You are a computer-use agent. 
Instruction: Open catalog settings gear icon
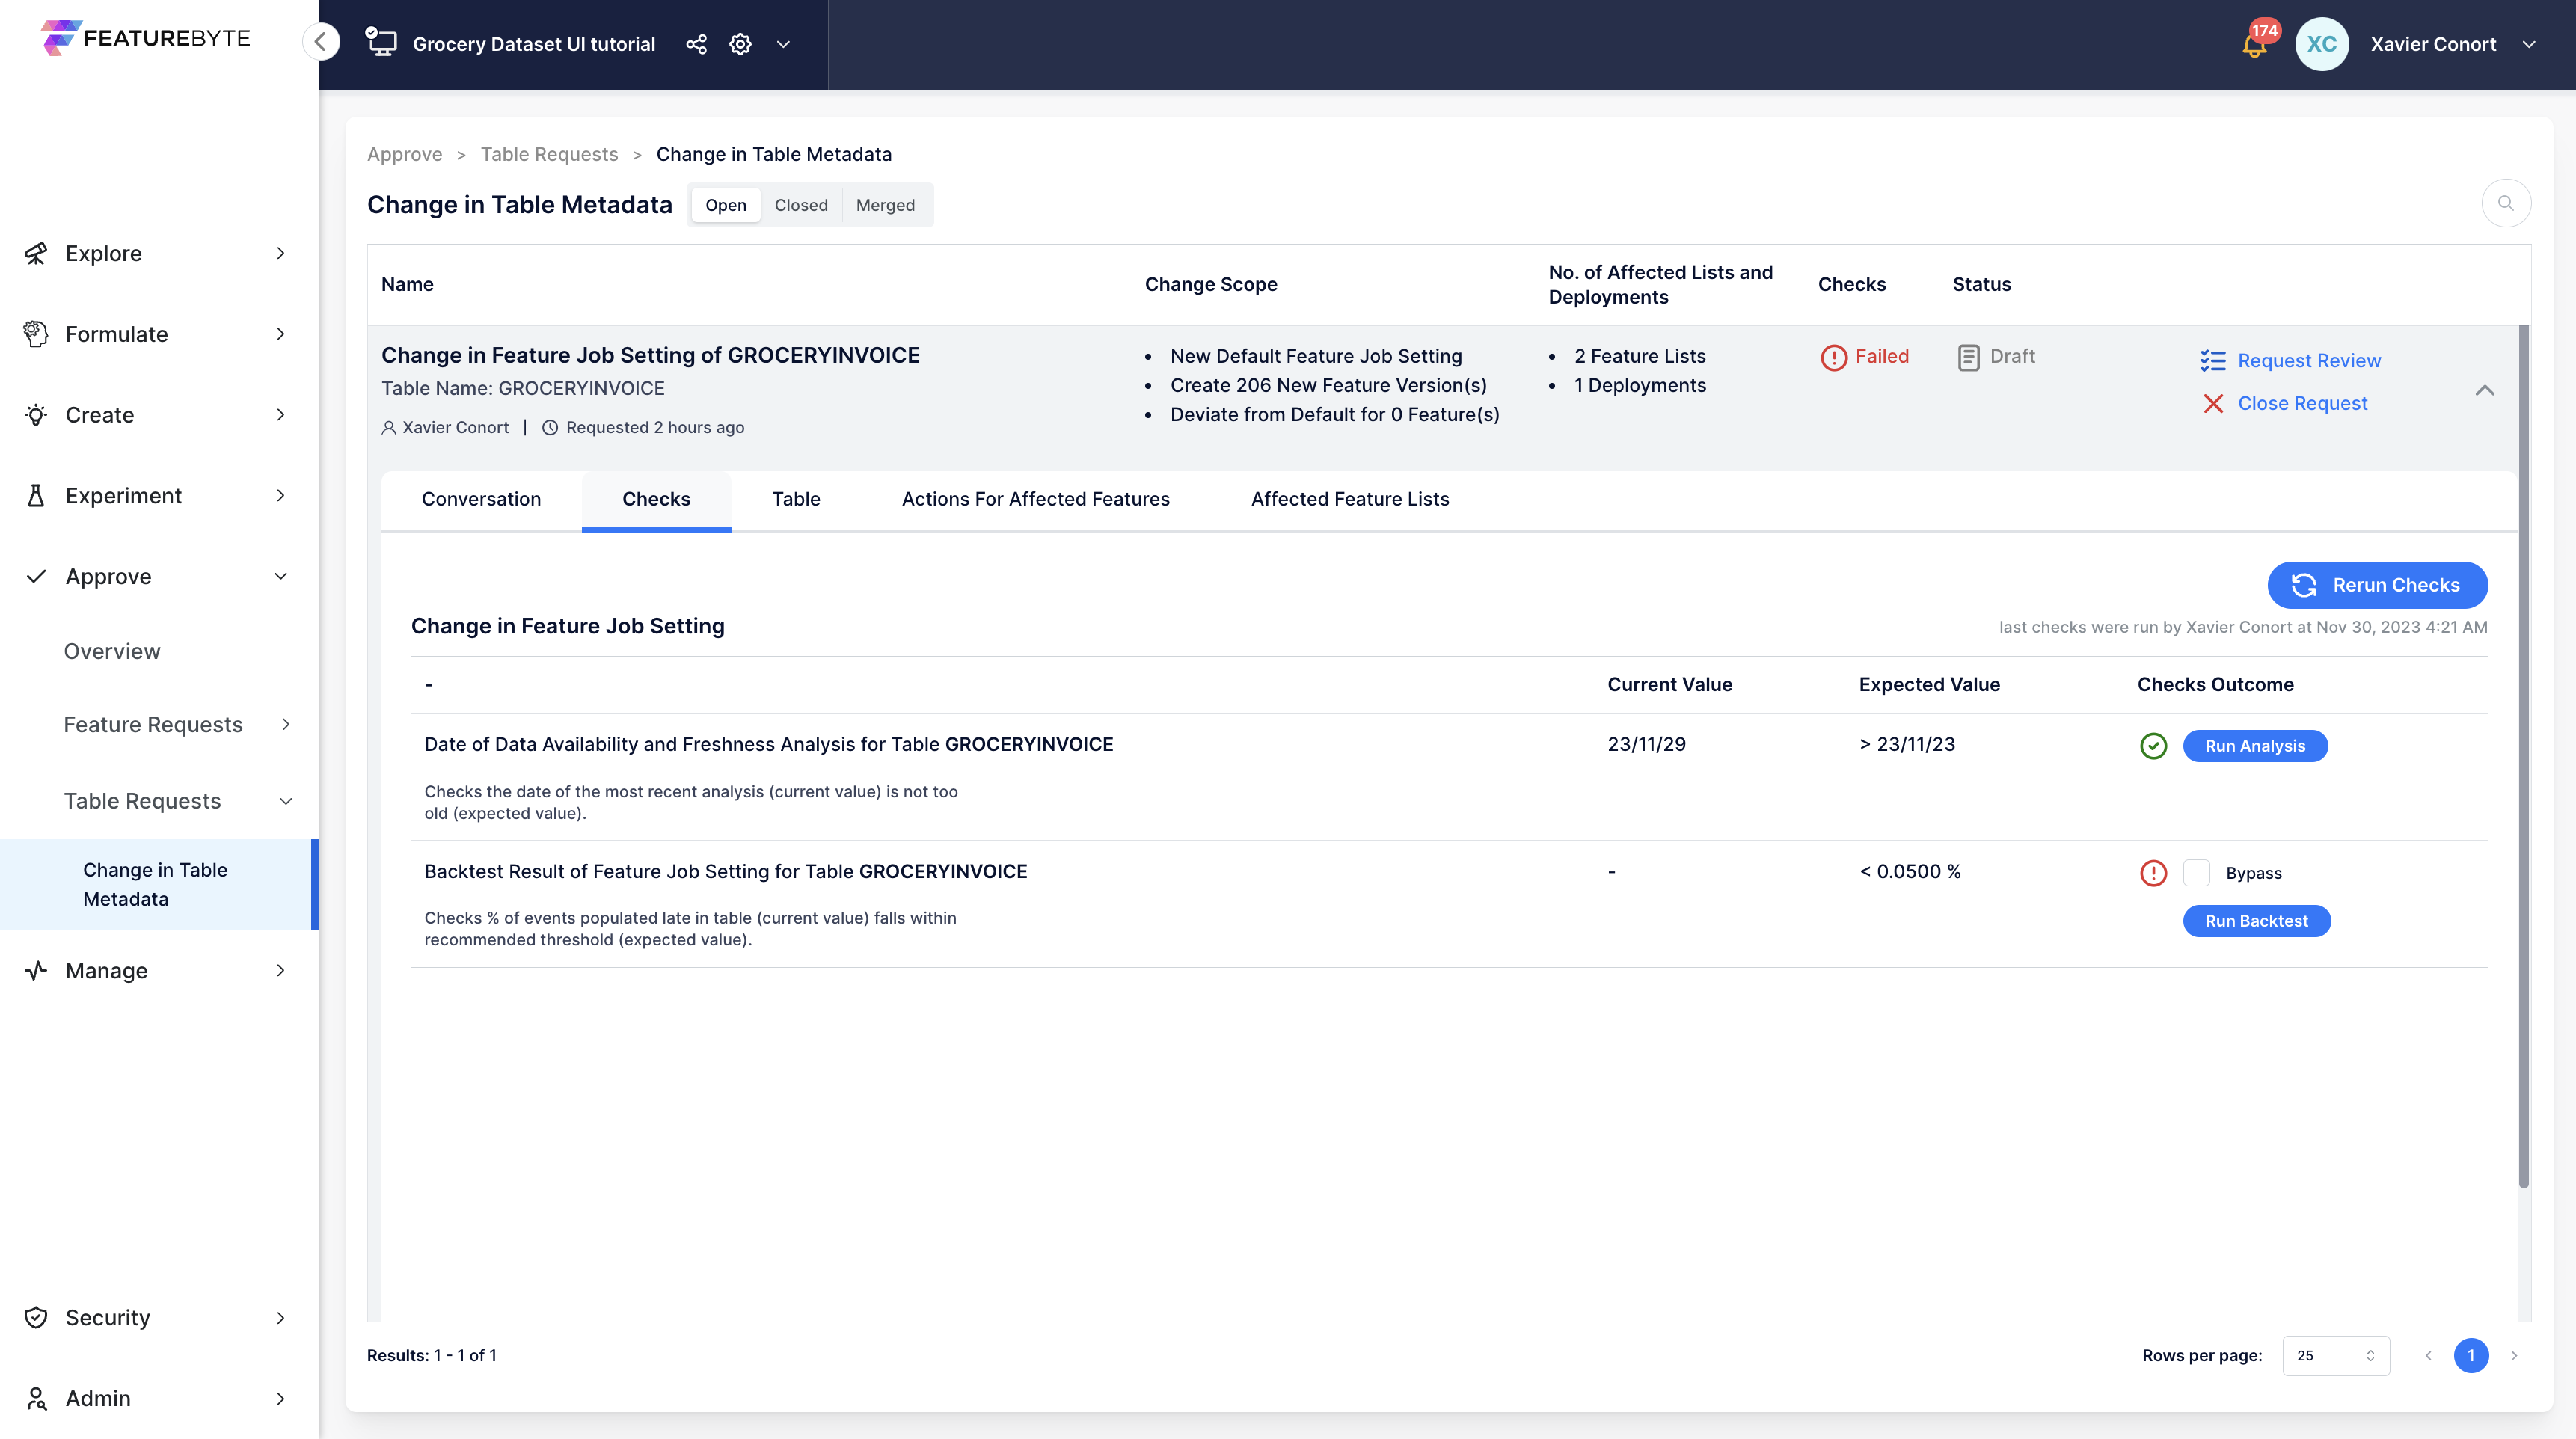tap(740, 44)
